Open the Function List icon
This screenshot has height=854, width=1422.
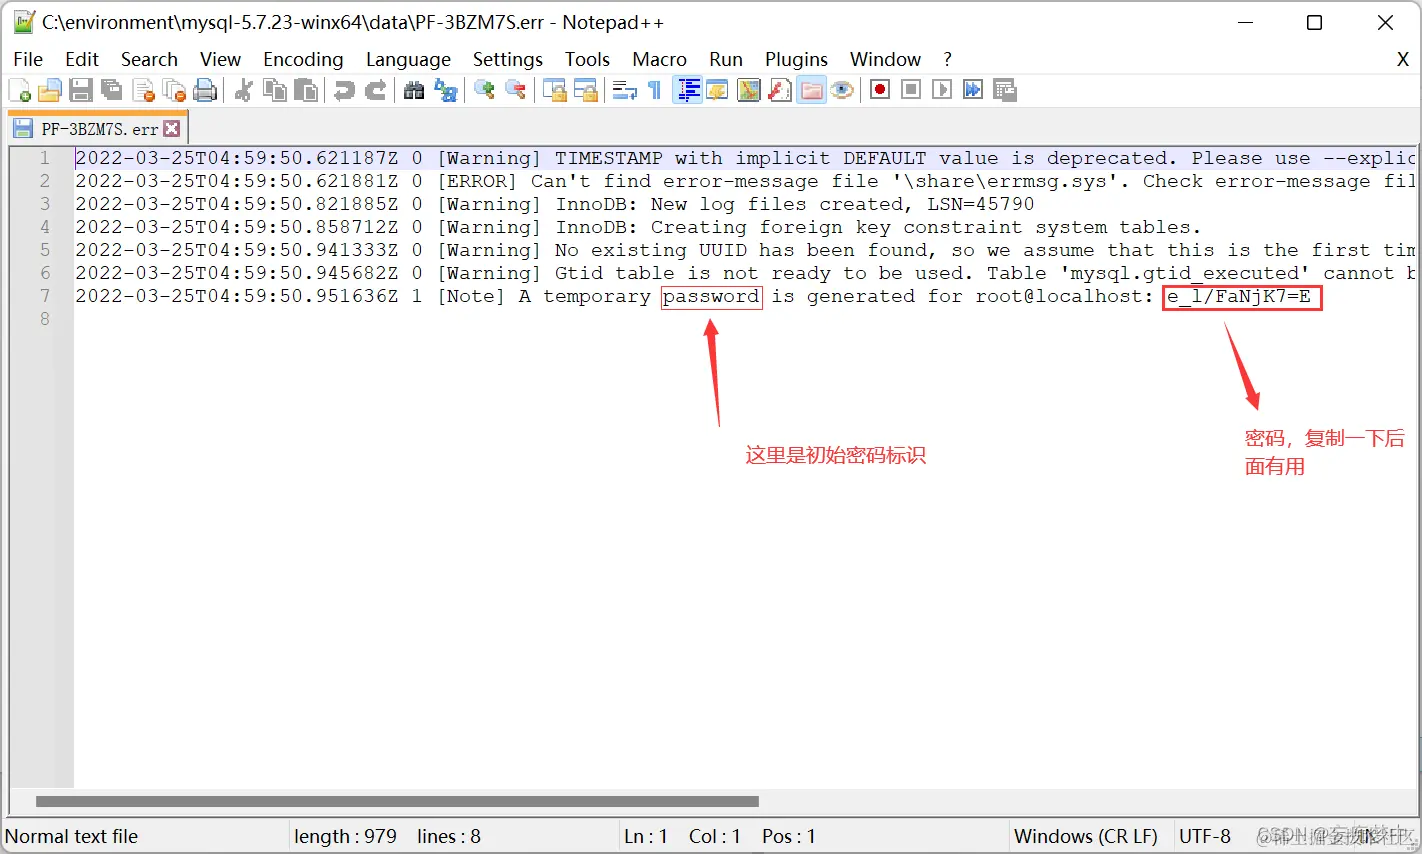tap(780, 91)
